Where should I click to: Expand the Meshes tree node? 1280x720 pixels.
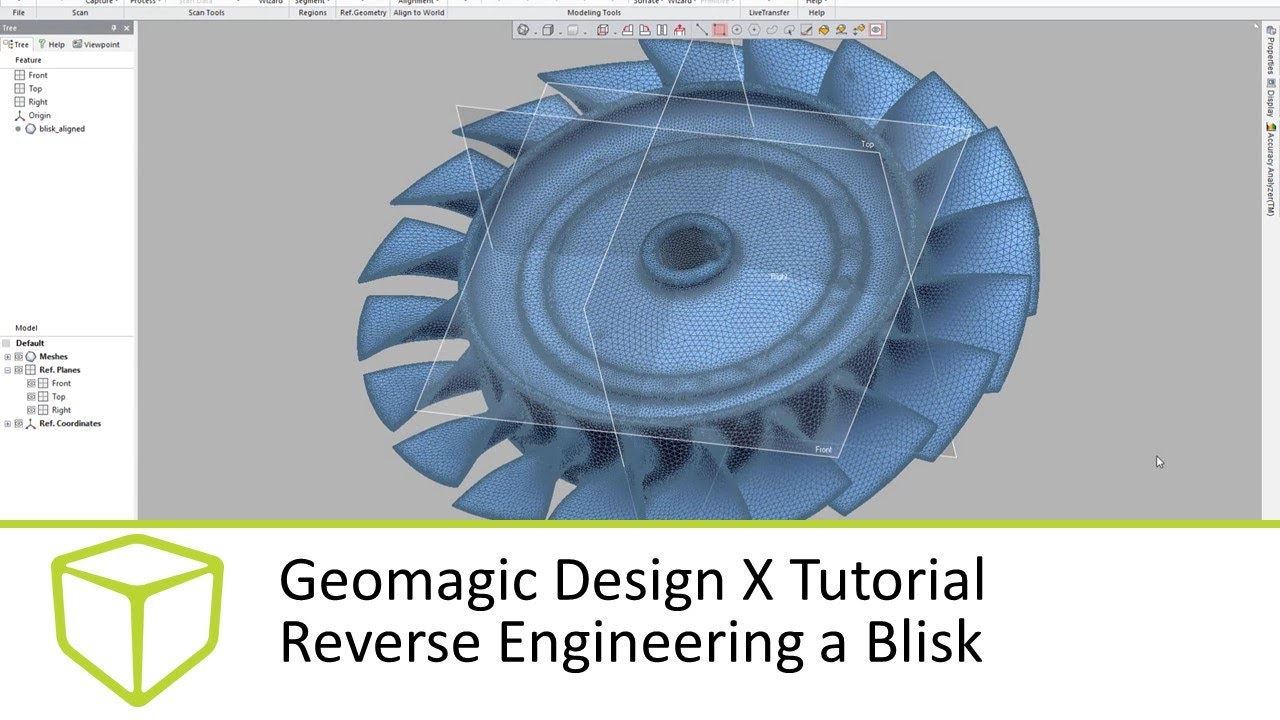pos(7,356)
